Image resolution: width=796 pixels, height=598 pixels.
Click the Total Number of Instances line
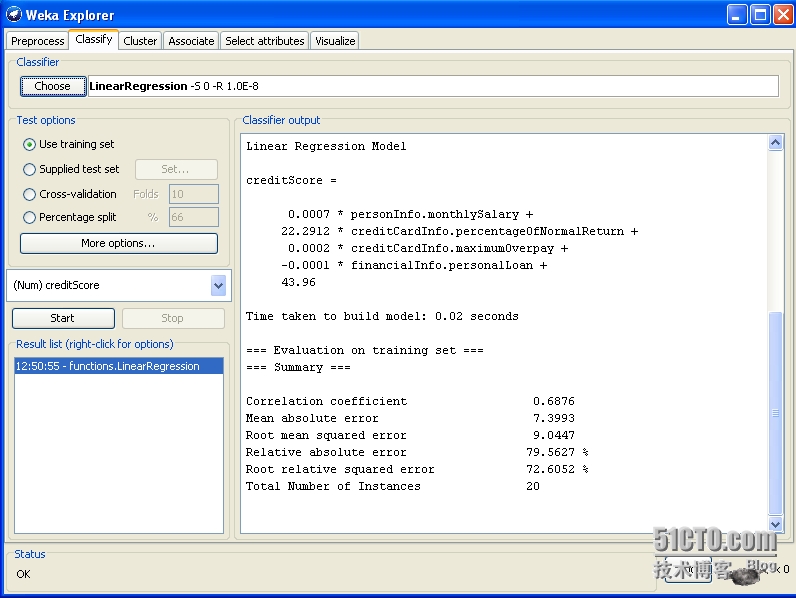(x=392, y=486)
